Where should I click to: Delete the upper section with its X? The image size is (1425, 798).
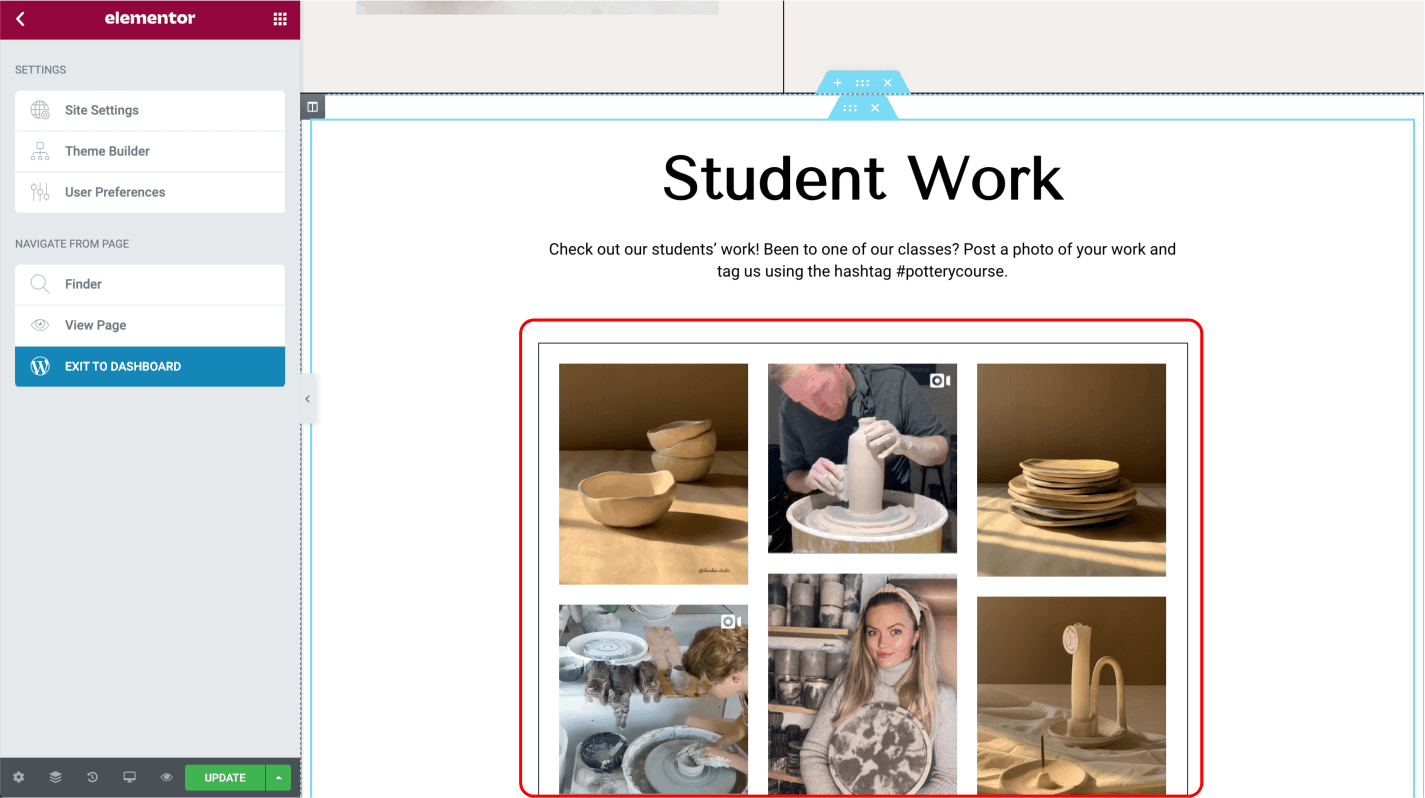[x=887, y=83]
